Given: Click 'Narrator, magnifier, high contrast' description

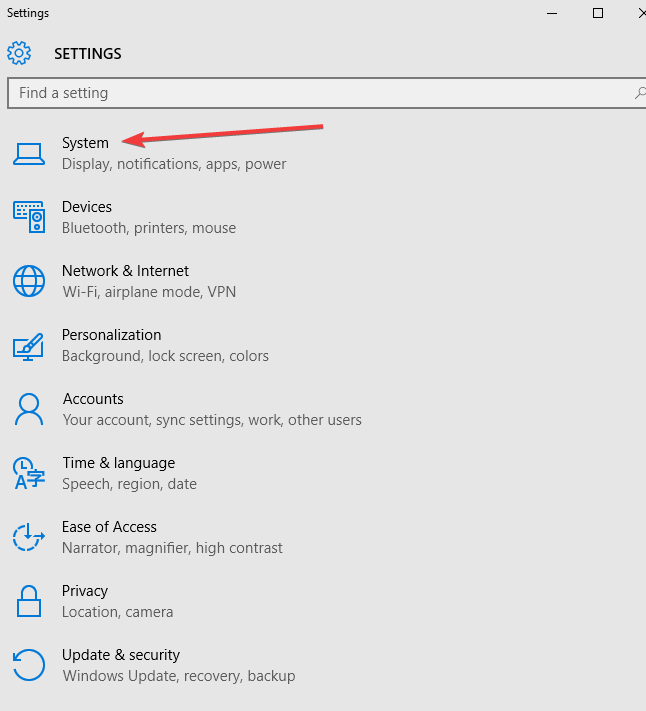Looking at the screenshot, I should (172, 548).
